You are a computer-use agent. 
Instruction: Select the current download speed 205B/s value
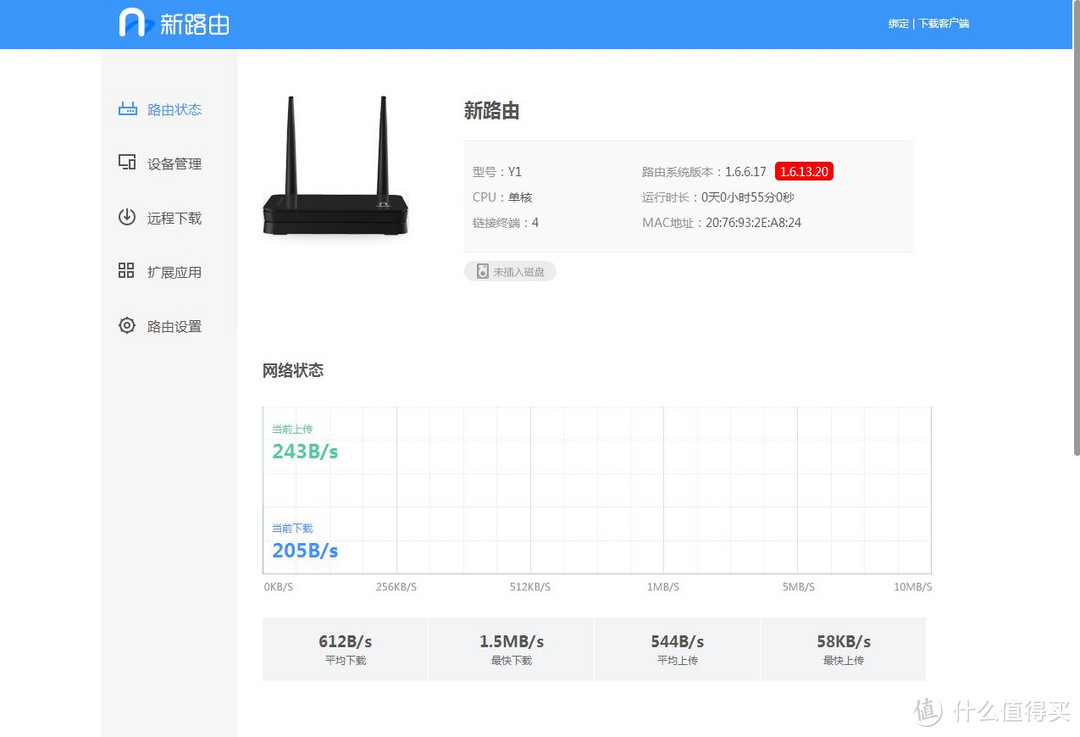point(304,551)
